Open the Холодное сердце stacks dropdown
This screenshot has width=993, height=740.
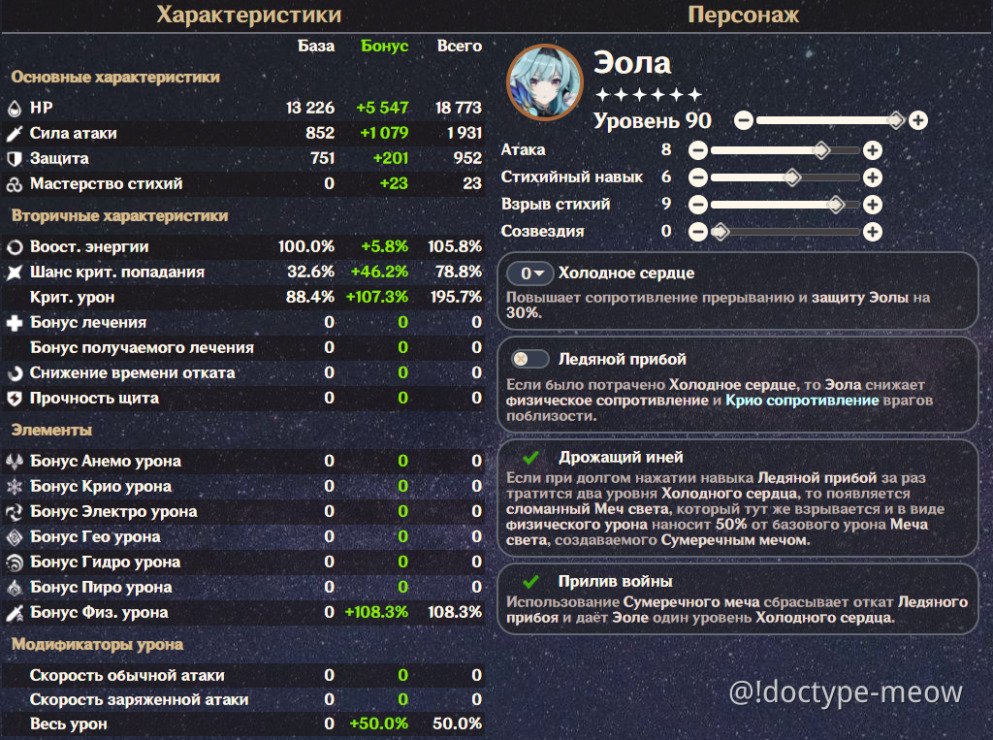point(530,274)
